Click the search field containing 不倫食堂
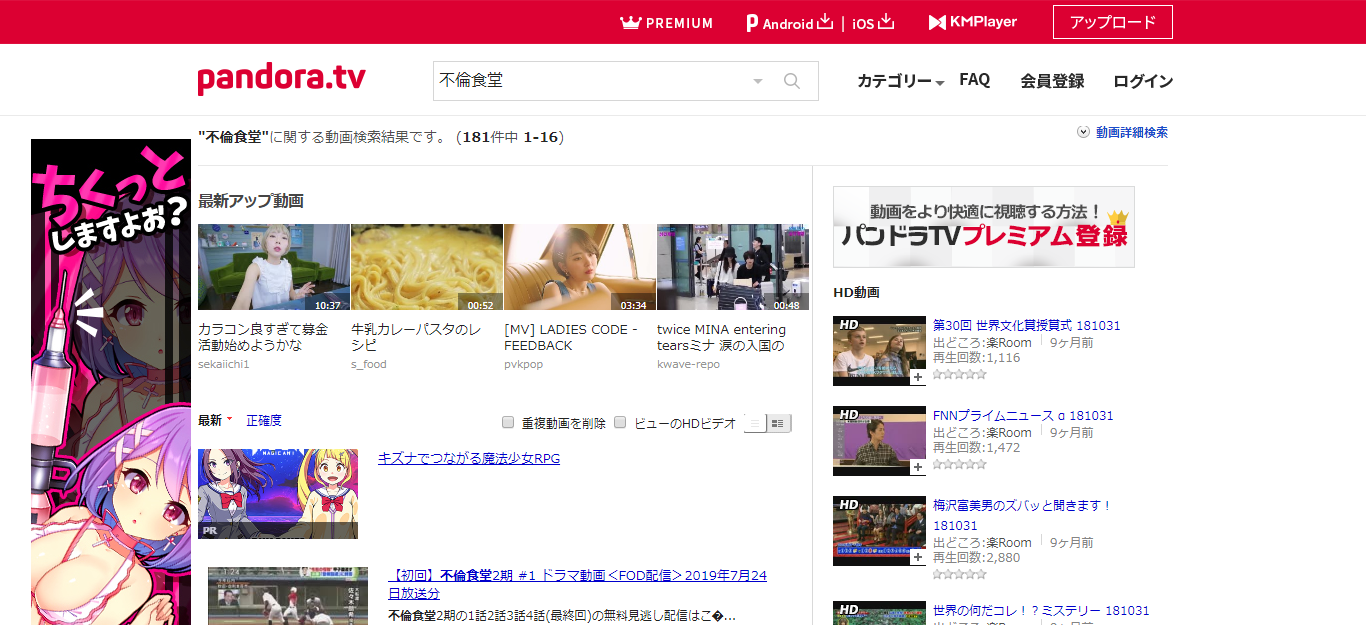The image size is (1366, 625). point(590,81)
